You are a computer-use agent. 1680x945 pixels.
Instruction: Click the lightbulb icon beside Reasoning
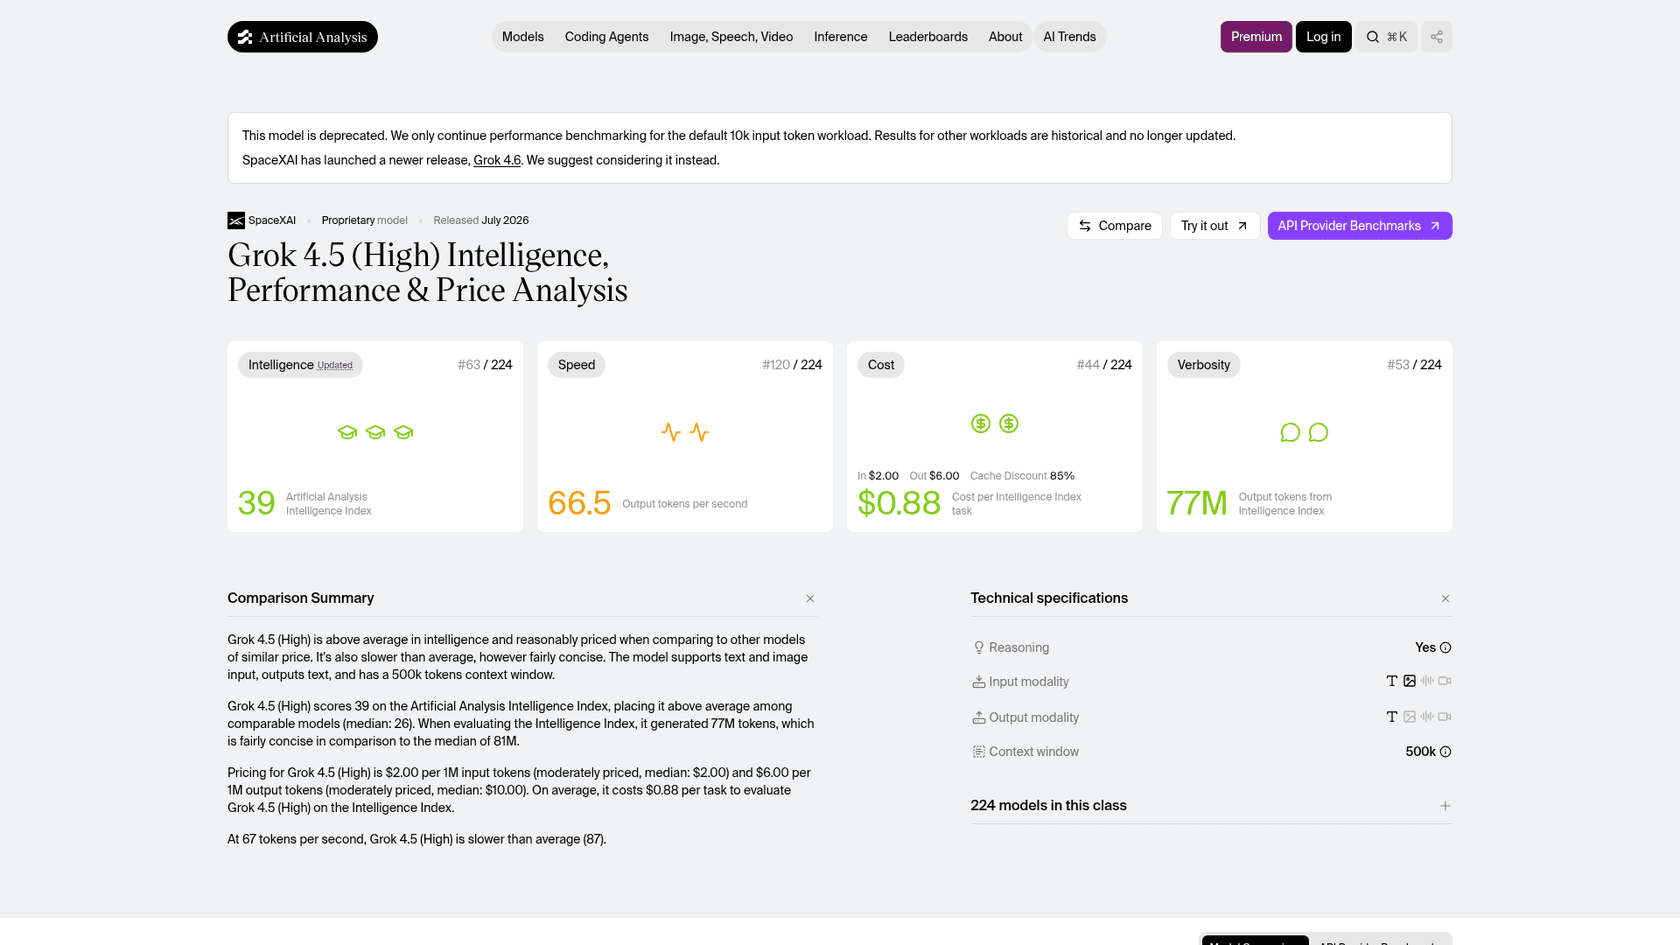click(x=979, y=648)
